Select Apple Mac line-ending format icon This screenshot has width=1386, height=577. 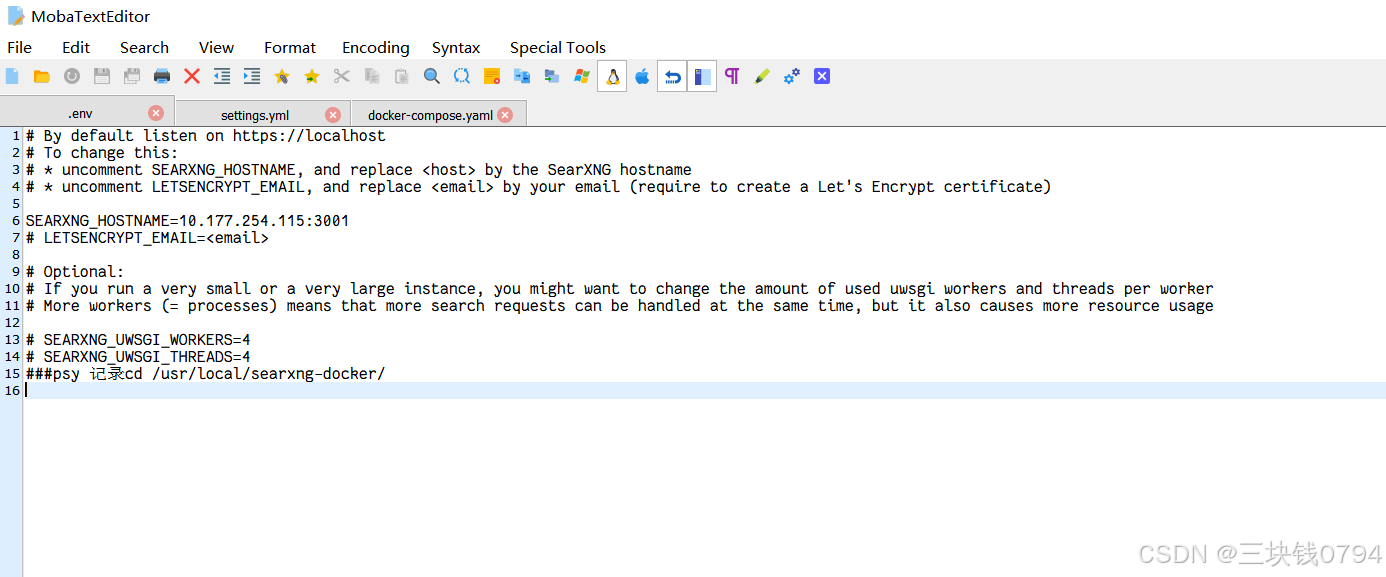click(642, 76)
